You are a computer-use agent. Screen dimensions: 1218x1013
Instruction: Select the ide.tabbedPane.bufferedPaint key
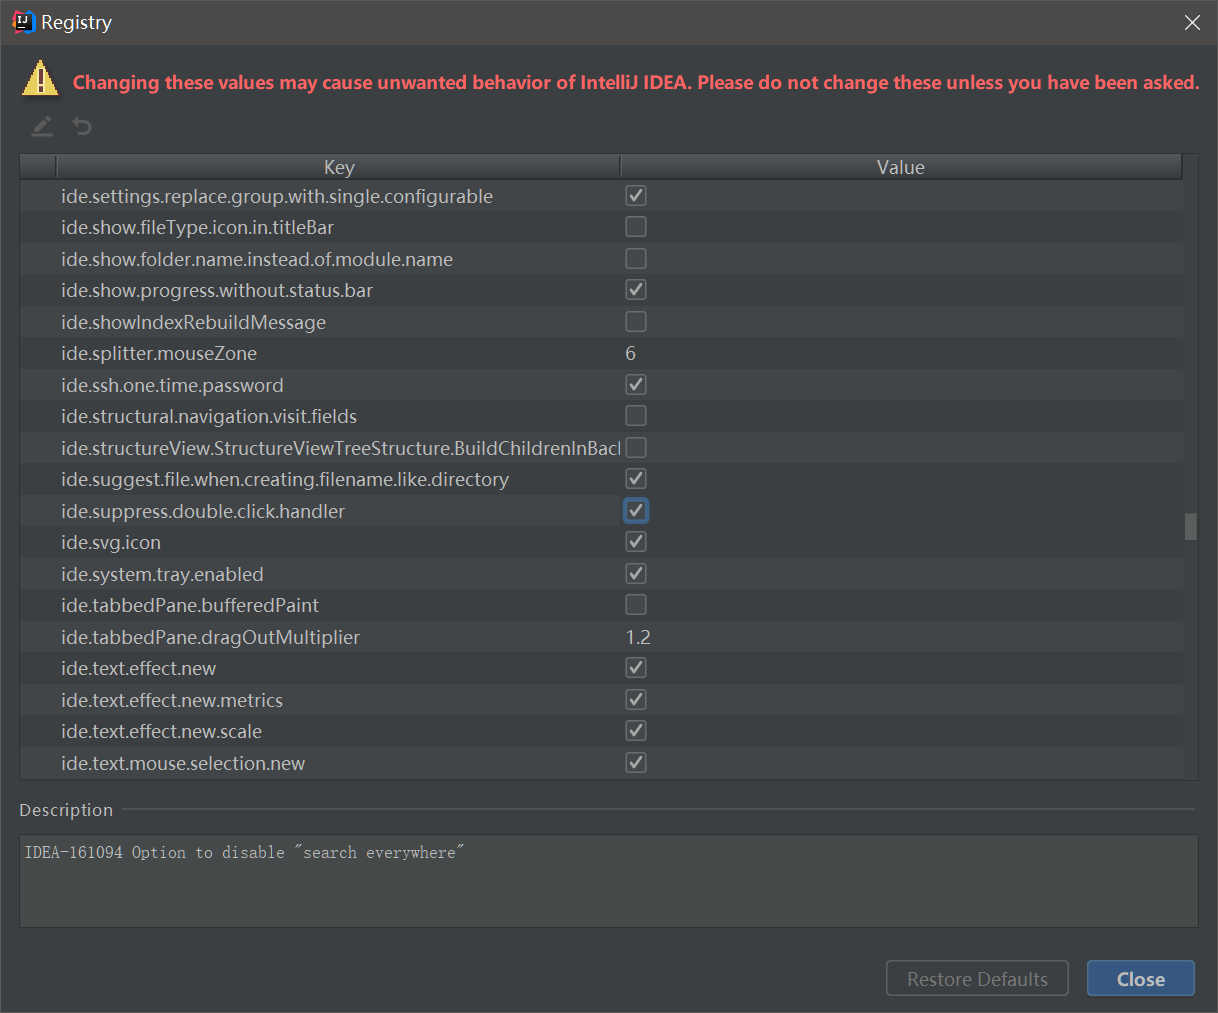pos(190,605)
